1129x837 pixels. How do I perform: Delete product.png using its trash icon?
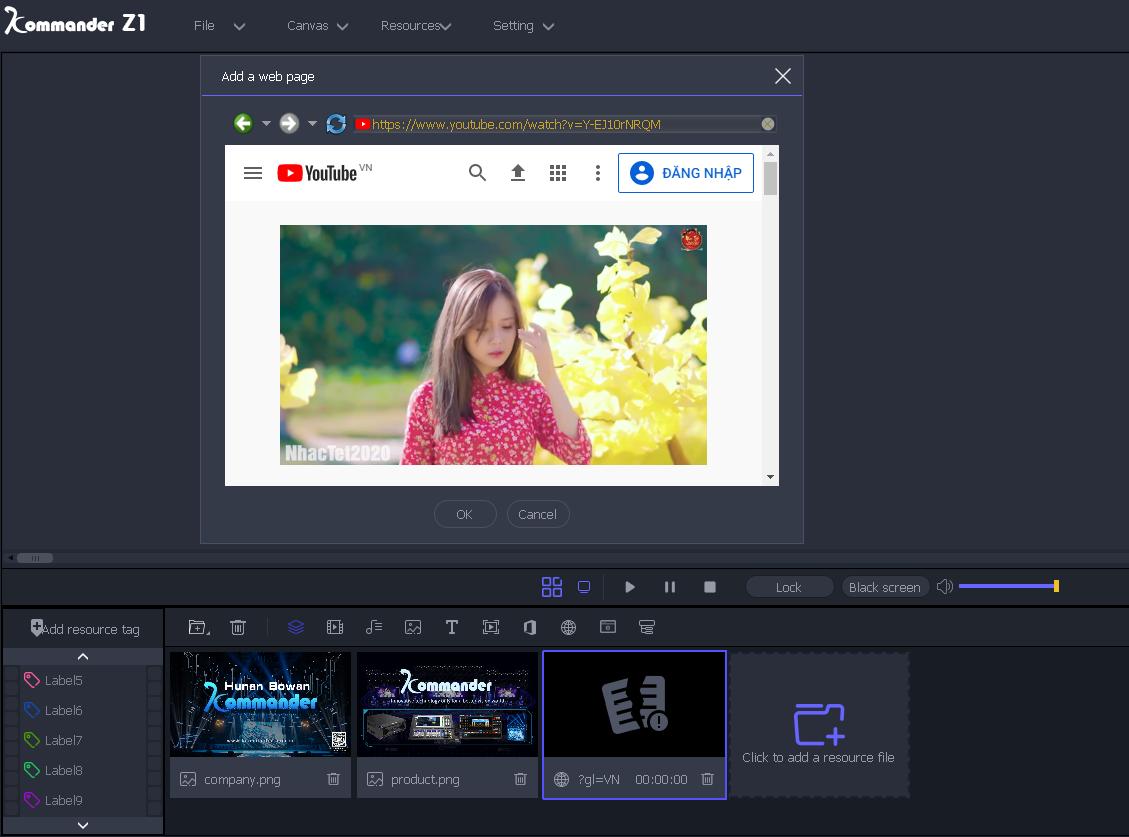[520, 779]
